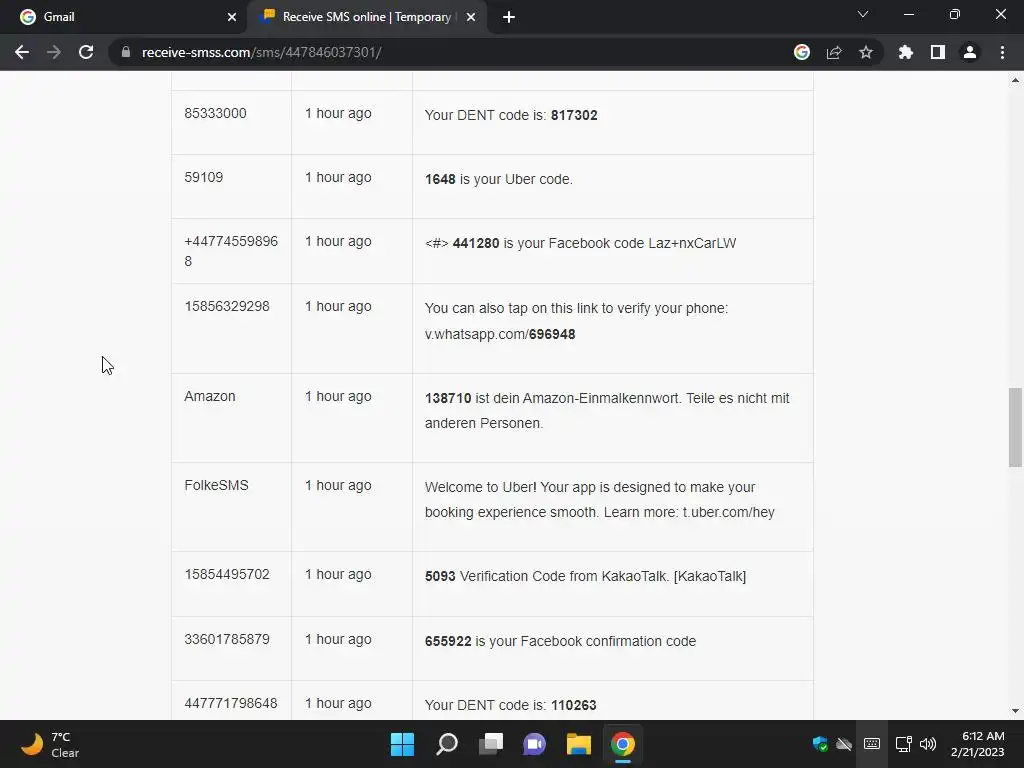Click '1 hour ago' in Amazon row
The width and height of the screenshot is (1024, 768).
(338, 396)
